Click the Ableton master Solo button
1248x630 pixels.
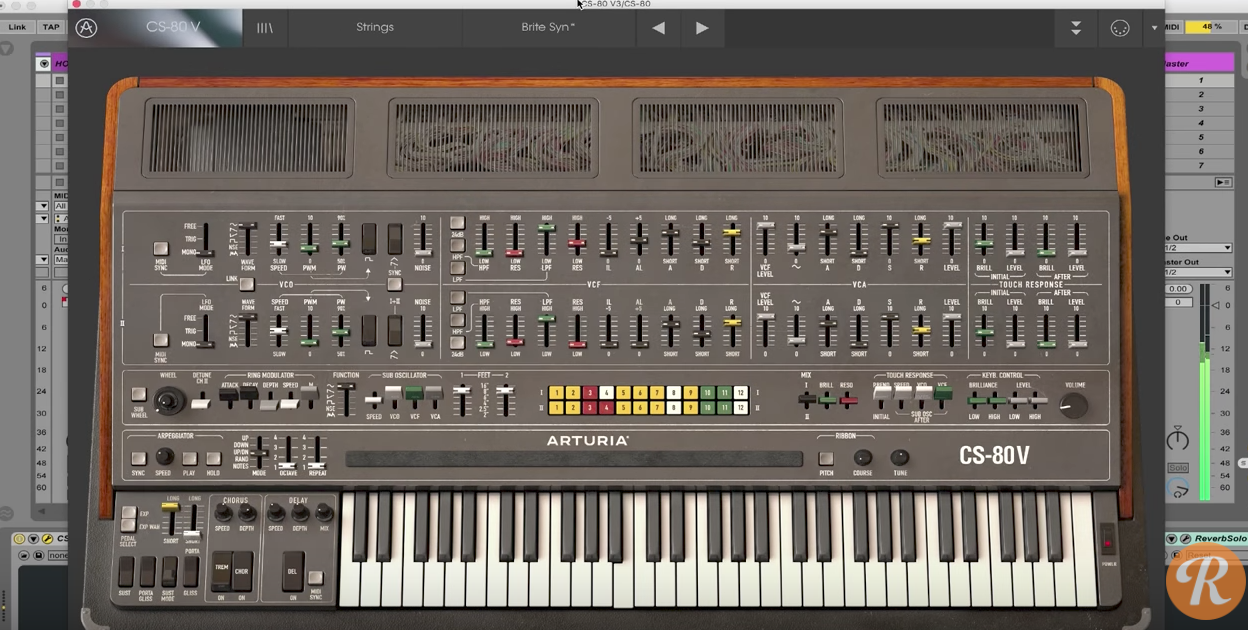pos(1179,468)
